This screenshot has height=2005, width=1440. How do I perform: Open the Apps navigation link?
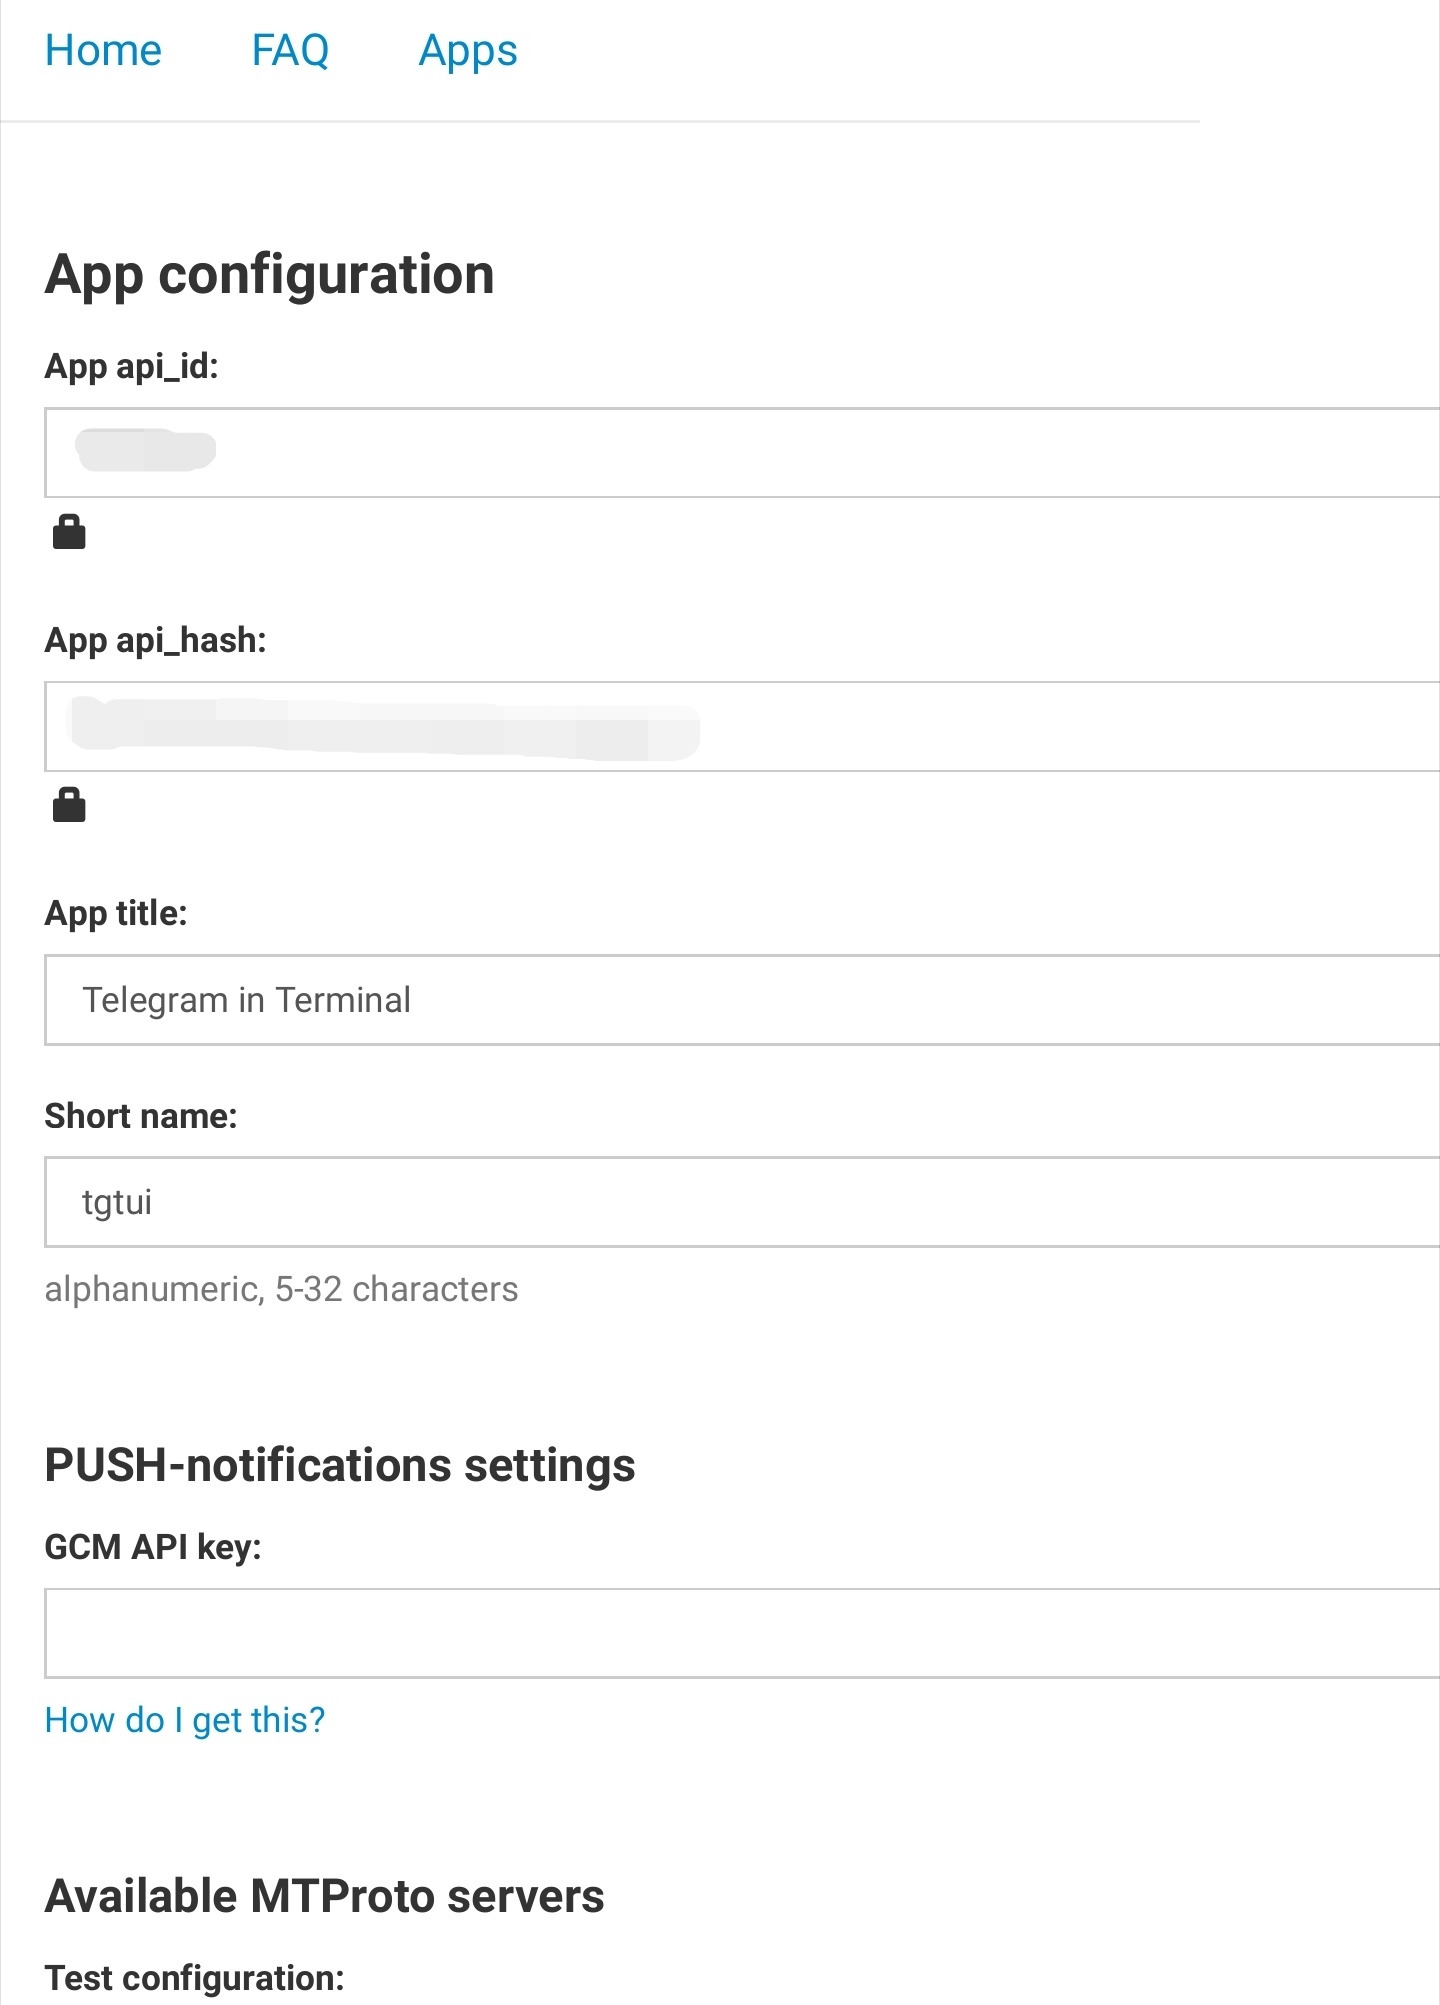(468, 51)
